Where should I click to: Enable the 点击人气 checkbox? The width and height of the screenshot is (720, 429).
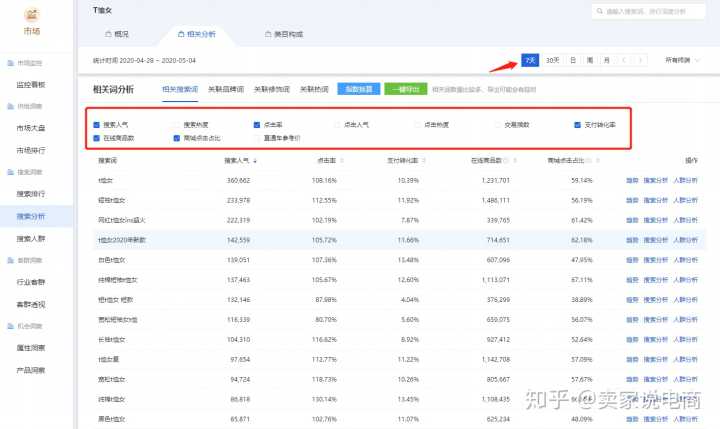(x=337, y=125)
